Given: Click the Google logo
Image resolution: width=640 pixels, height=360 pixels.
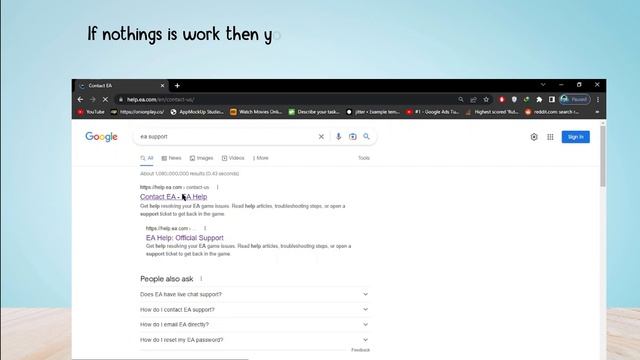Looking at the screenshot, I should tap(101, 137).
